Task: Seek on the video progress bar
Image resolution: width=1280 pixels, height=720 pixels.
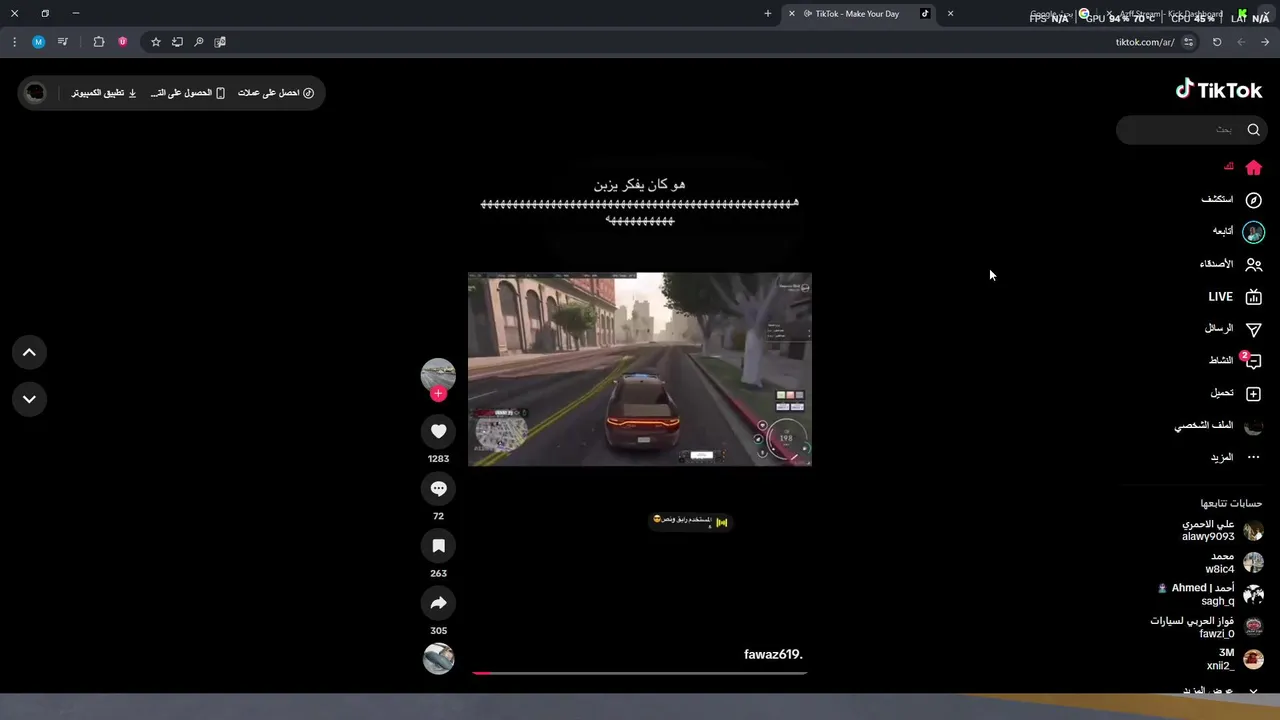Action: click(640, 673)
